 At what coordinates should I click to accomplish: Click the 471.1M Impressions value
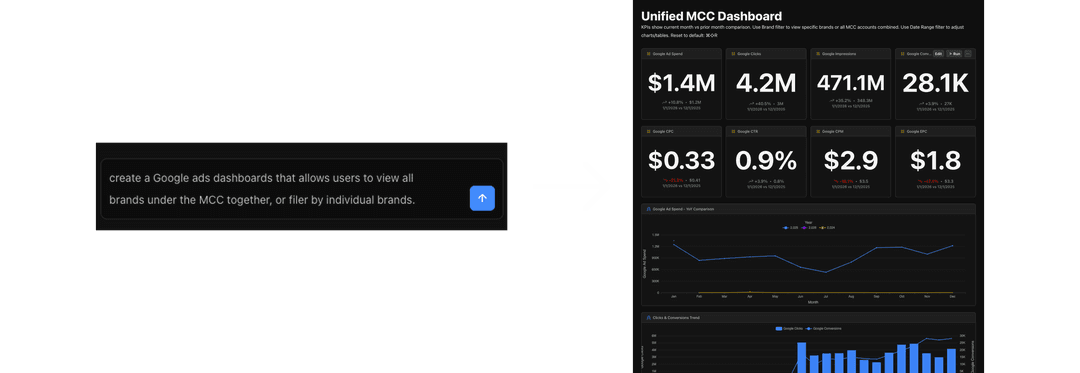pos(851,83)
